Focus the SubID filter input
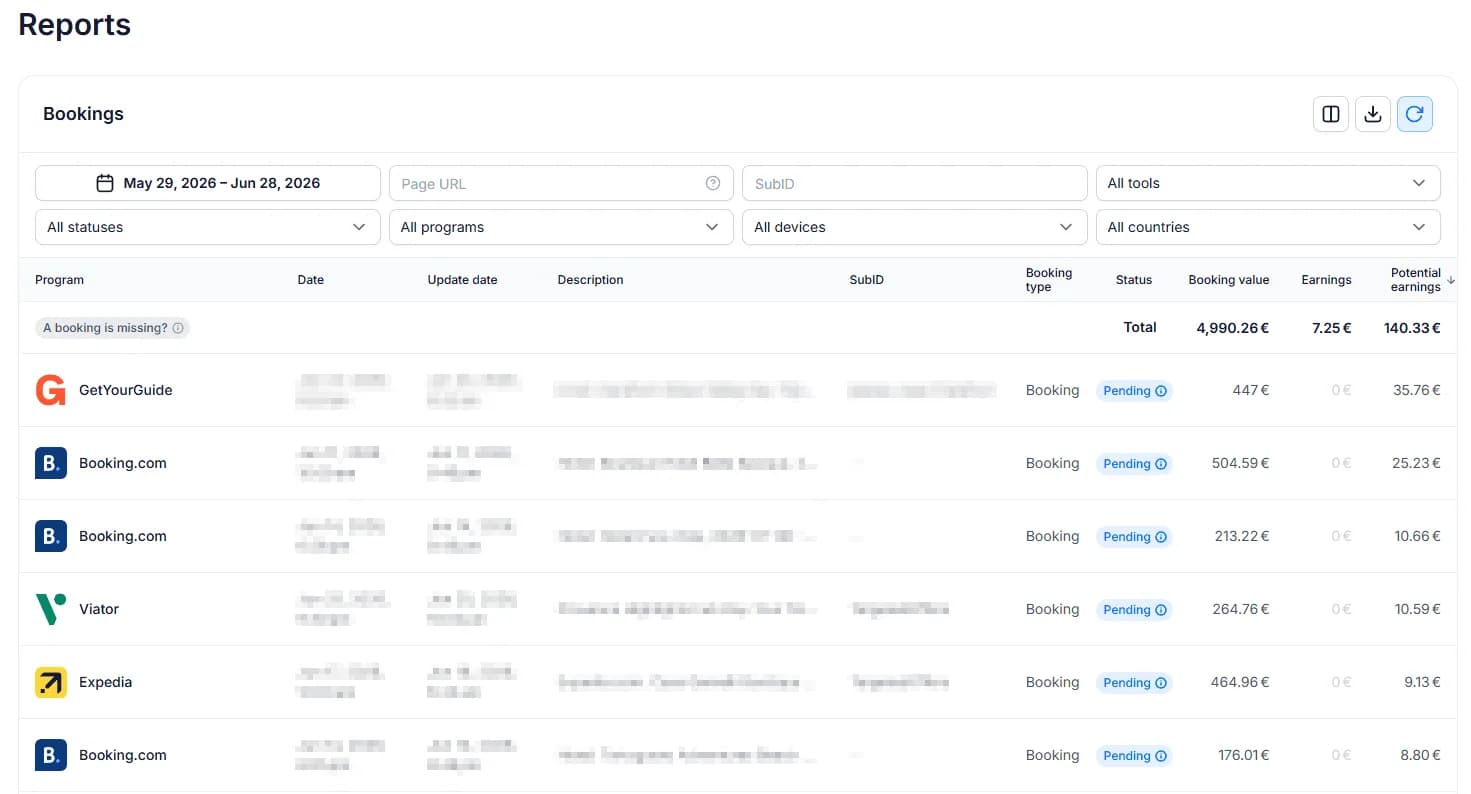 (914, 183)
